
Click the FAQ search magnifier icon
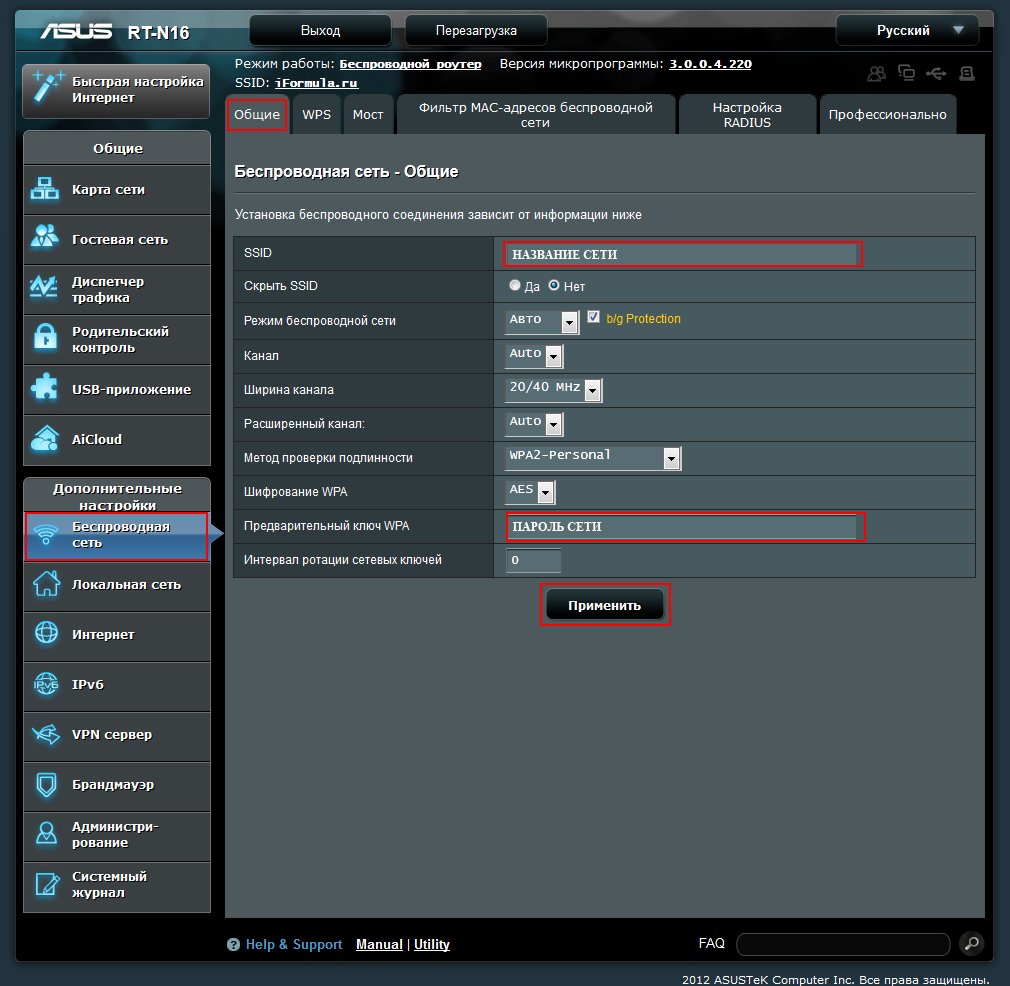970,943
